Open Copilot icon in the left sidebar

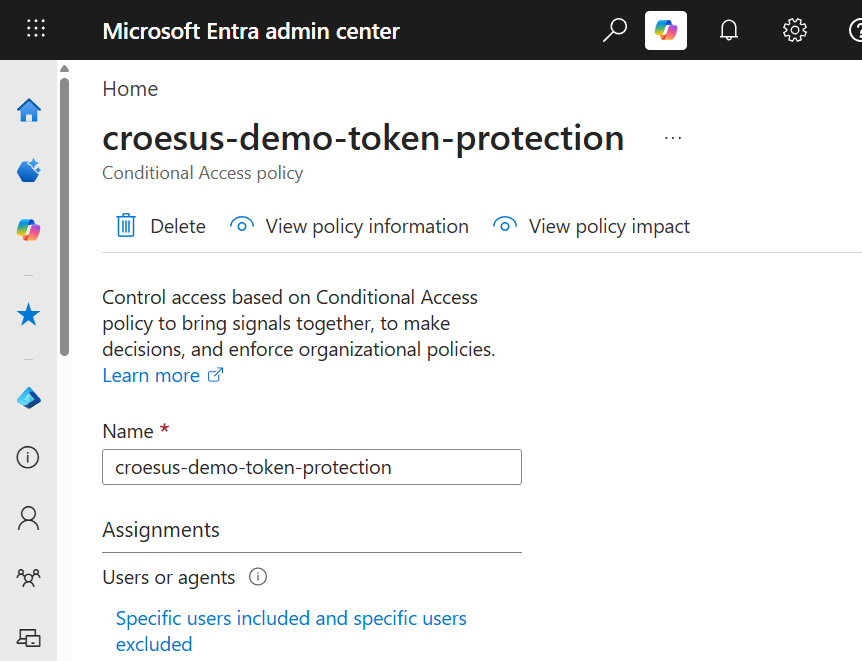29,230
